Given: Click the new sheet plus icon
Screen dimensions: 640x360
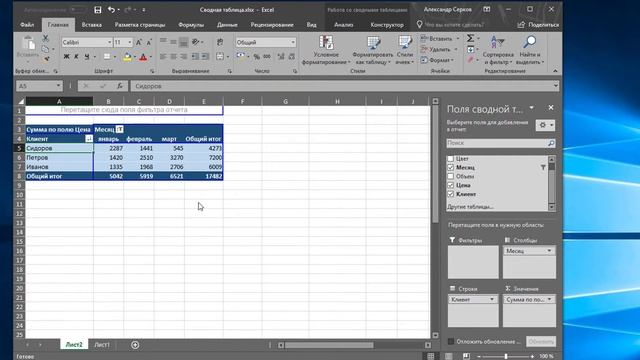Looking at the screenshot, I should point(135,345).
